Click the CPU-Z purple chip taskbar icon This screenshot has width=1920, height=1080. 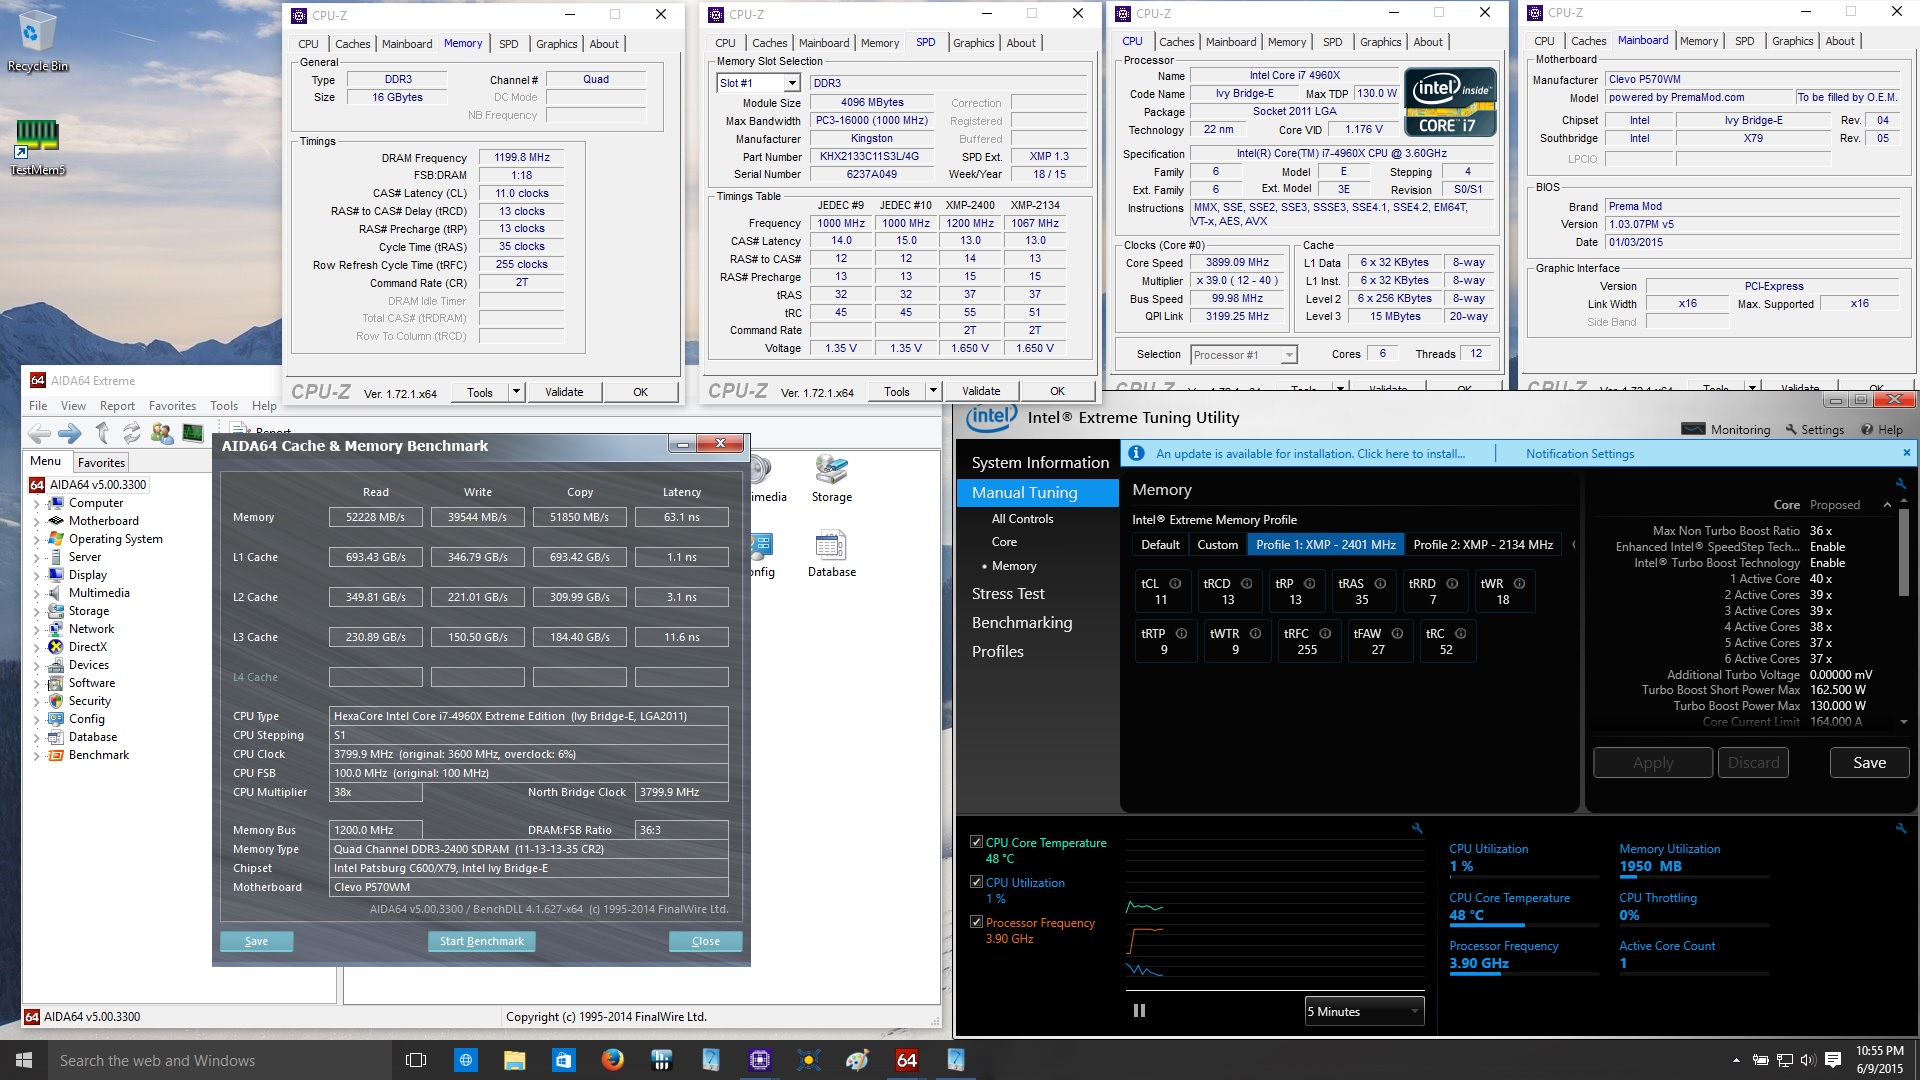759,1060
